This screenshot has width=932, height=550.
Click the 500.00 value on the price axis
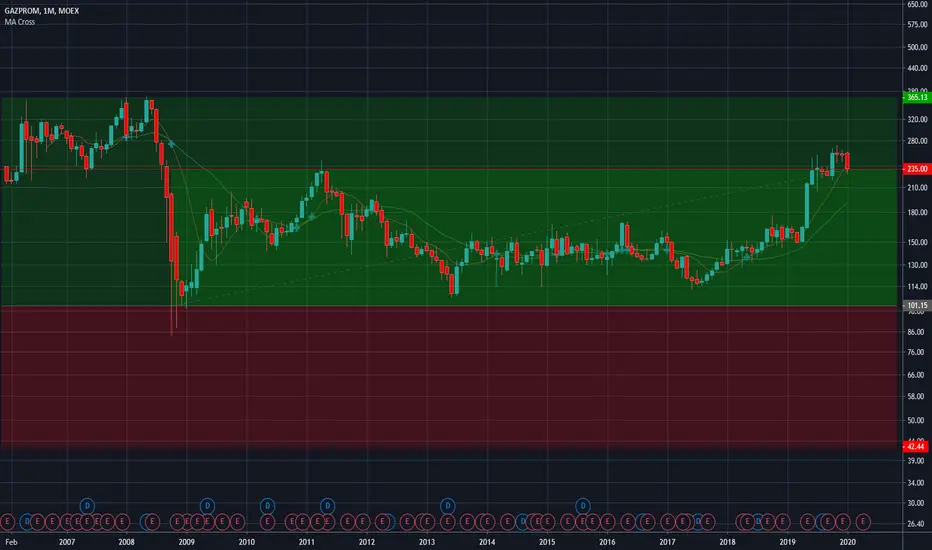(917, 47)
